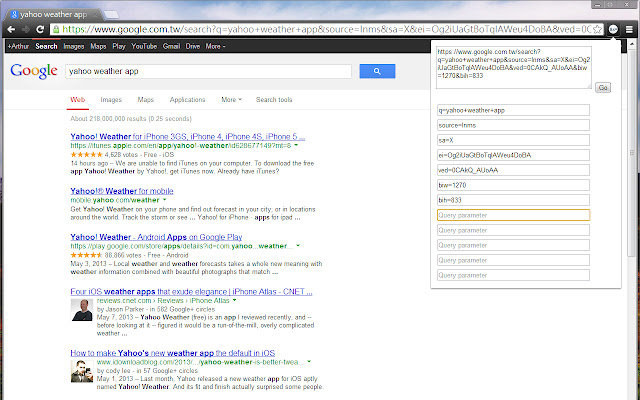Open YouTube in Google bar
Image resolution: width=640 pixels, height=400 pixels.
click(144, 47)
